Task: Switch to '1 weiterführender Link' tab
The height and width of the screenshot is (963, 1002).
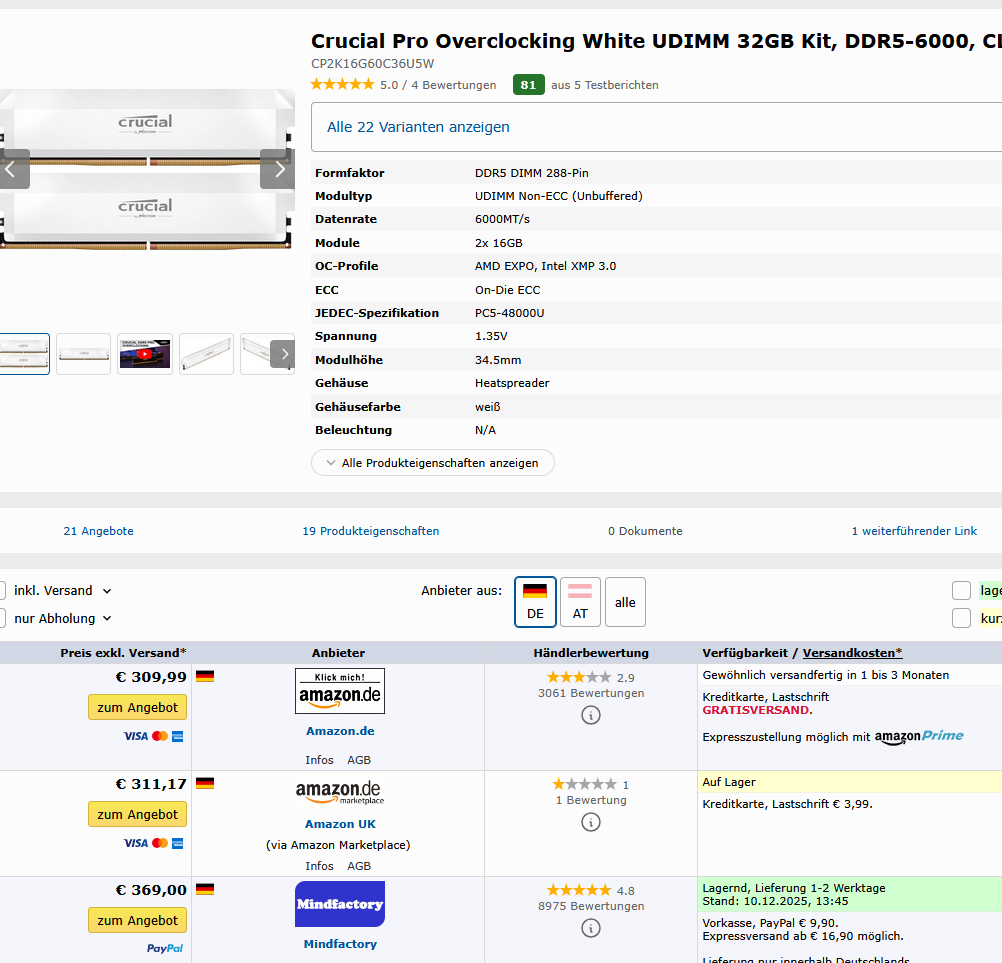Action: click(914, 531)
